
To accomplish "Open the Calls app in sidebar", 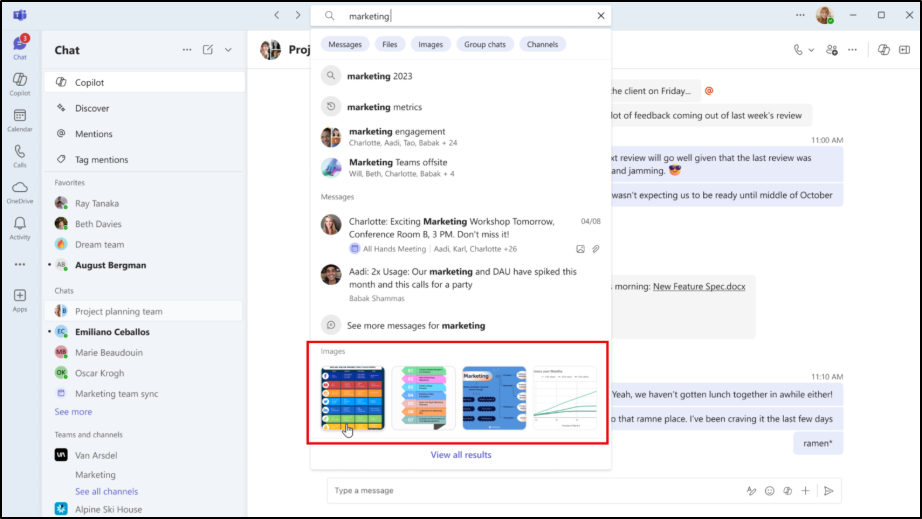I will [20, 155].
